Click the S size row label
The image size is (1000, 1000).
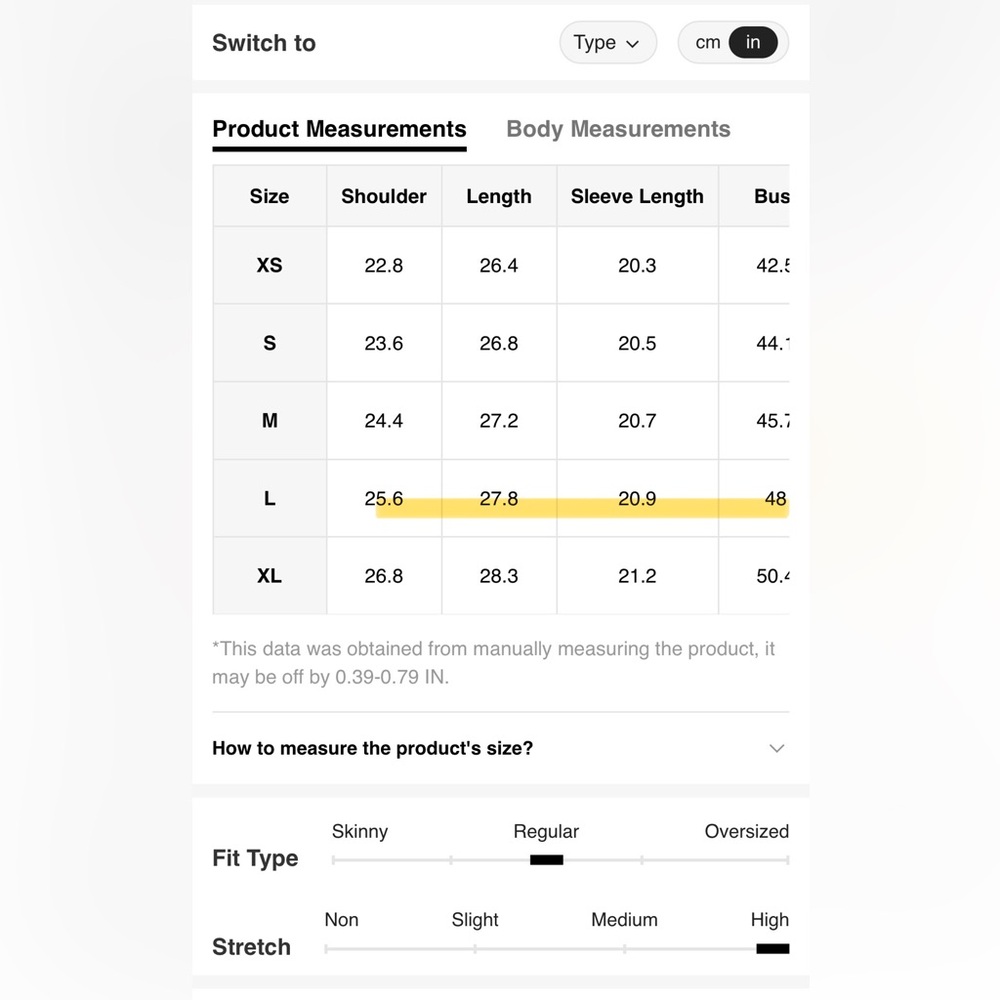tap(270, 343)
